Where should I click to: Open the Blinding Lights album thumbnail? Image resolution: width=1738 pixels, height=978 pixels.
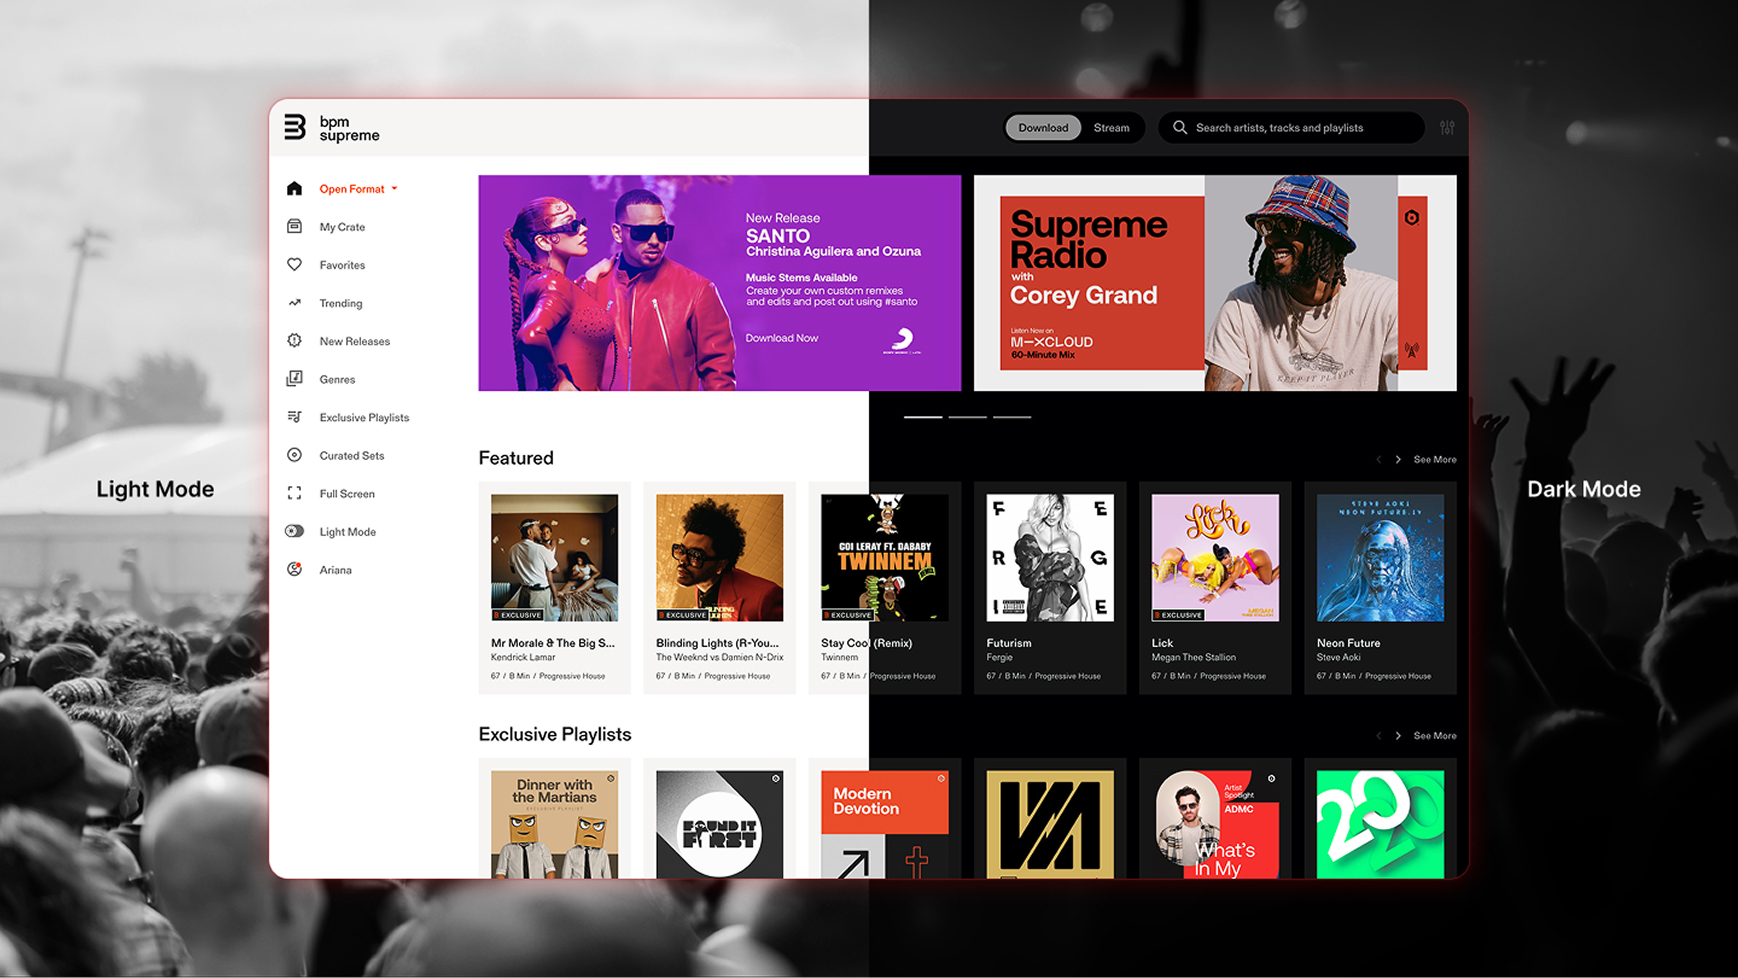click(719, 557)
